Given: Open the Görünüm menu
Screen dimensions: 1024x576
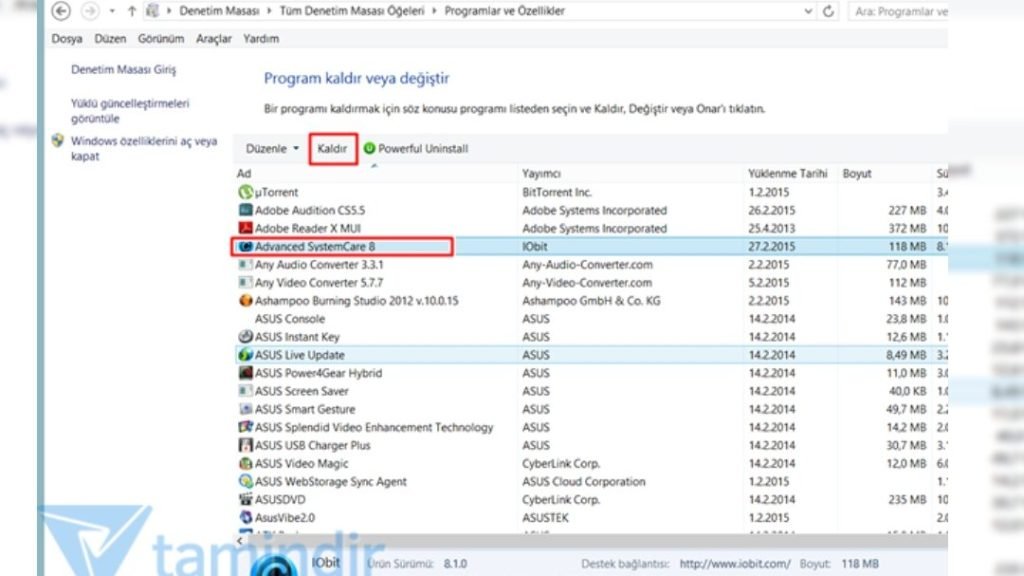Looking at the screenshot, I should tap(161, 39).
